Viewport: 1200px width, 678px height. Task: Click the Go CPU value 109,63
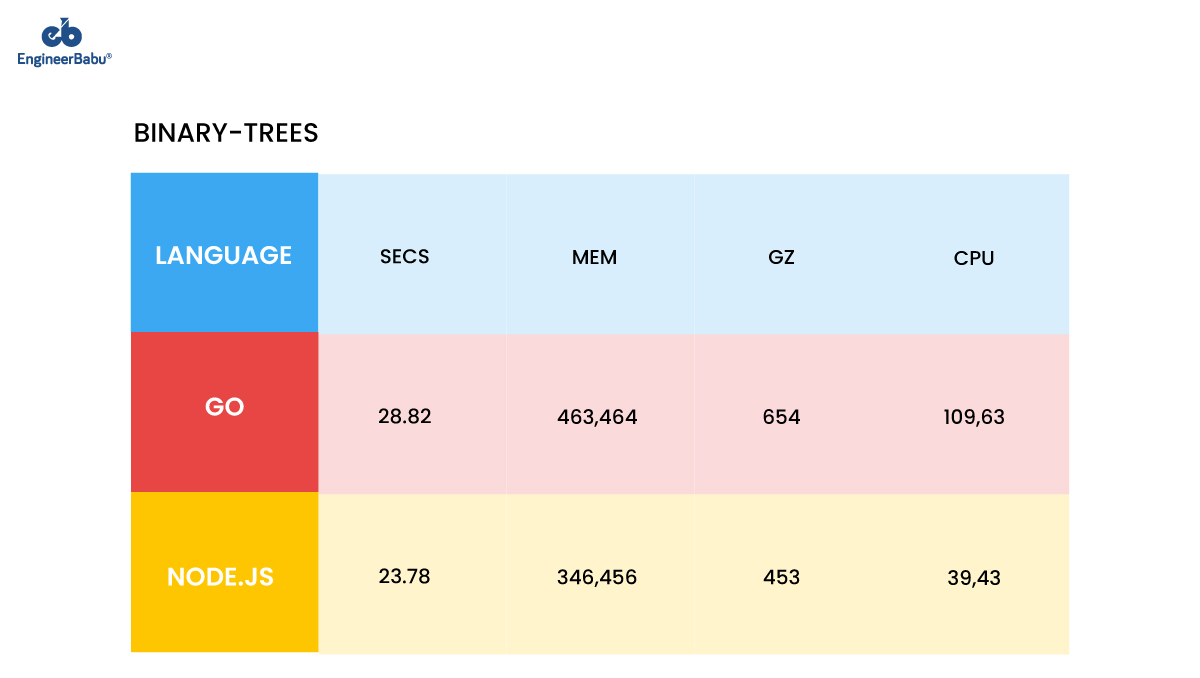(974, 417)
